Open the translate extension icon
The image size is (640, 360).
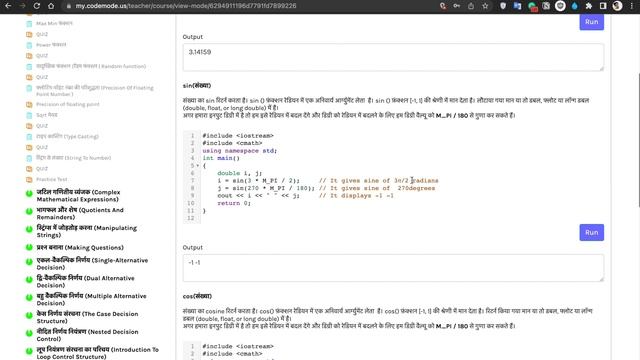coord(517,6)
